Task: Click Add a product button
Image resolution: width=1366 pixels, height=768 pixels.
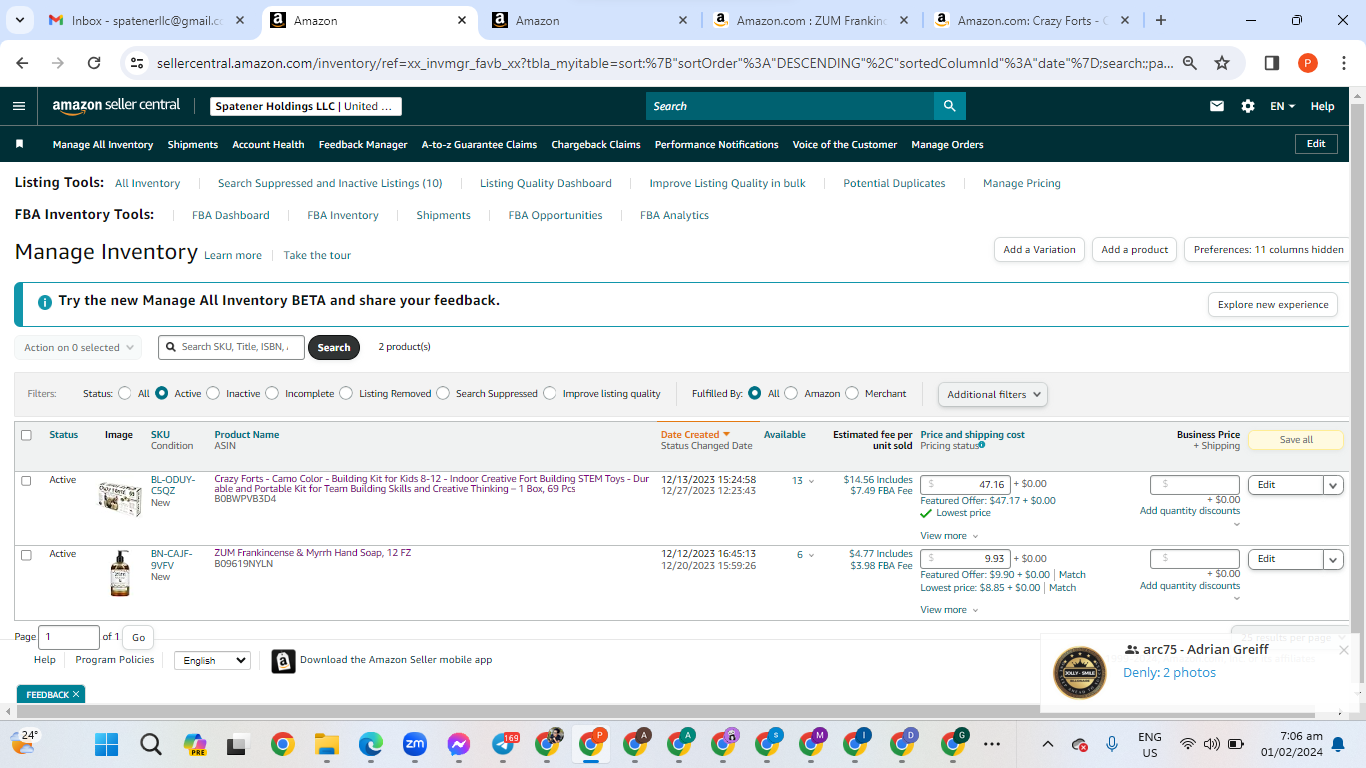Action: click(1135, 249)
